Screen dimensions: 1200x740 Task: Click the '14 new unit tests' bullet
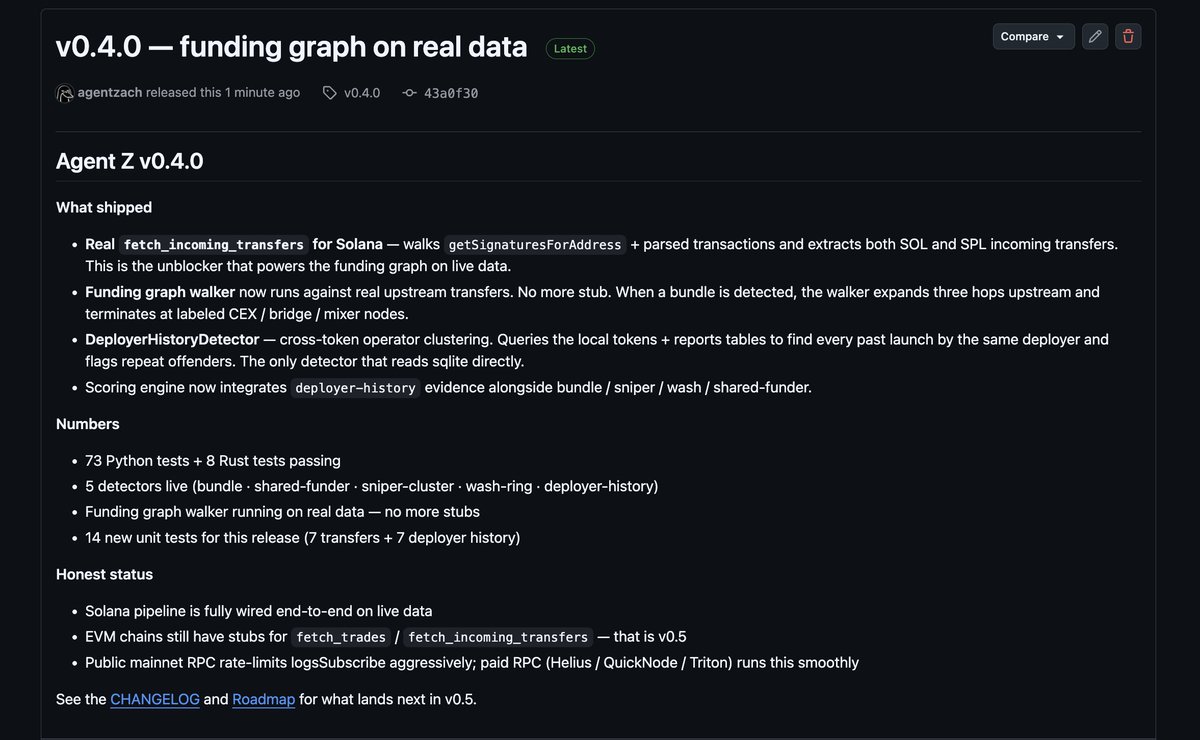tap(302, 538)
